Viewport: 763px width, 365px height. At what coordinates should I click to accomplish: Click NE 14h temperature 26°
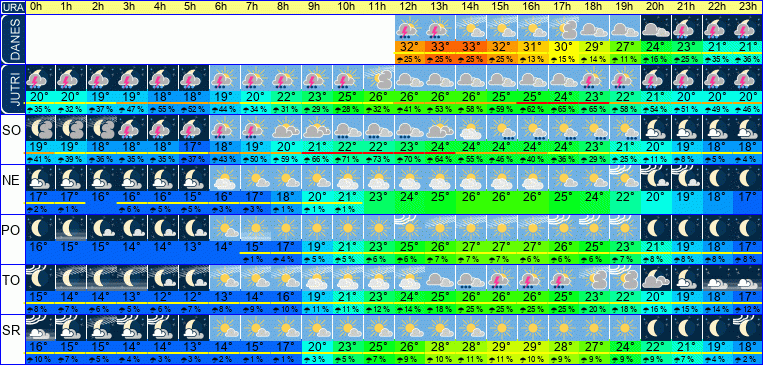click(471, 198)
